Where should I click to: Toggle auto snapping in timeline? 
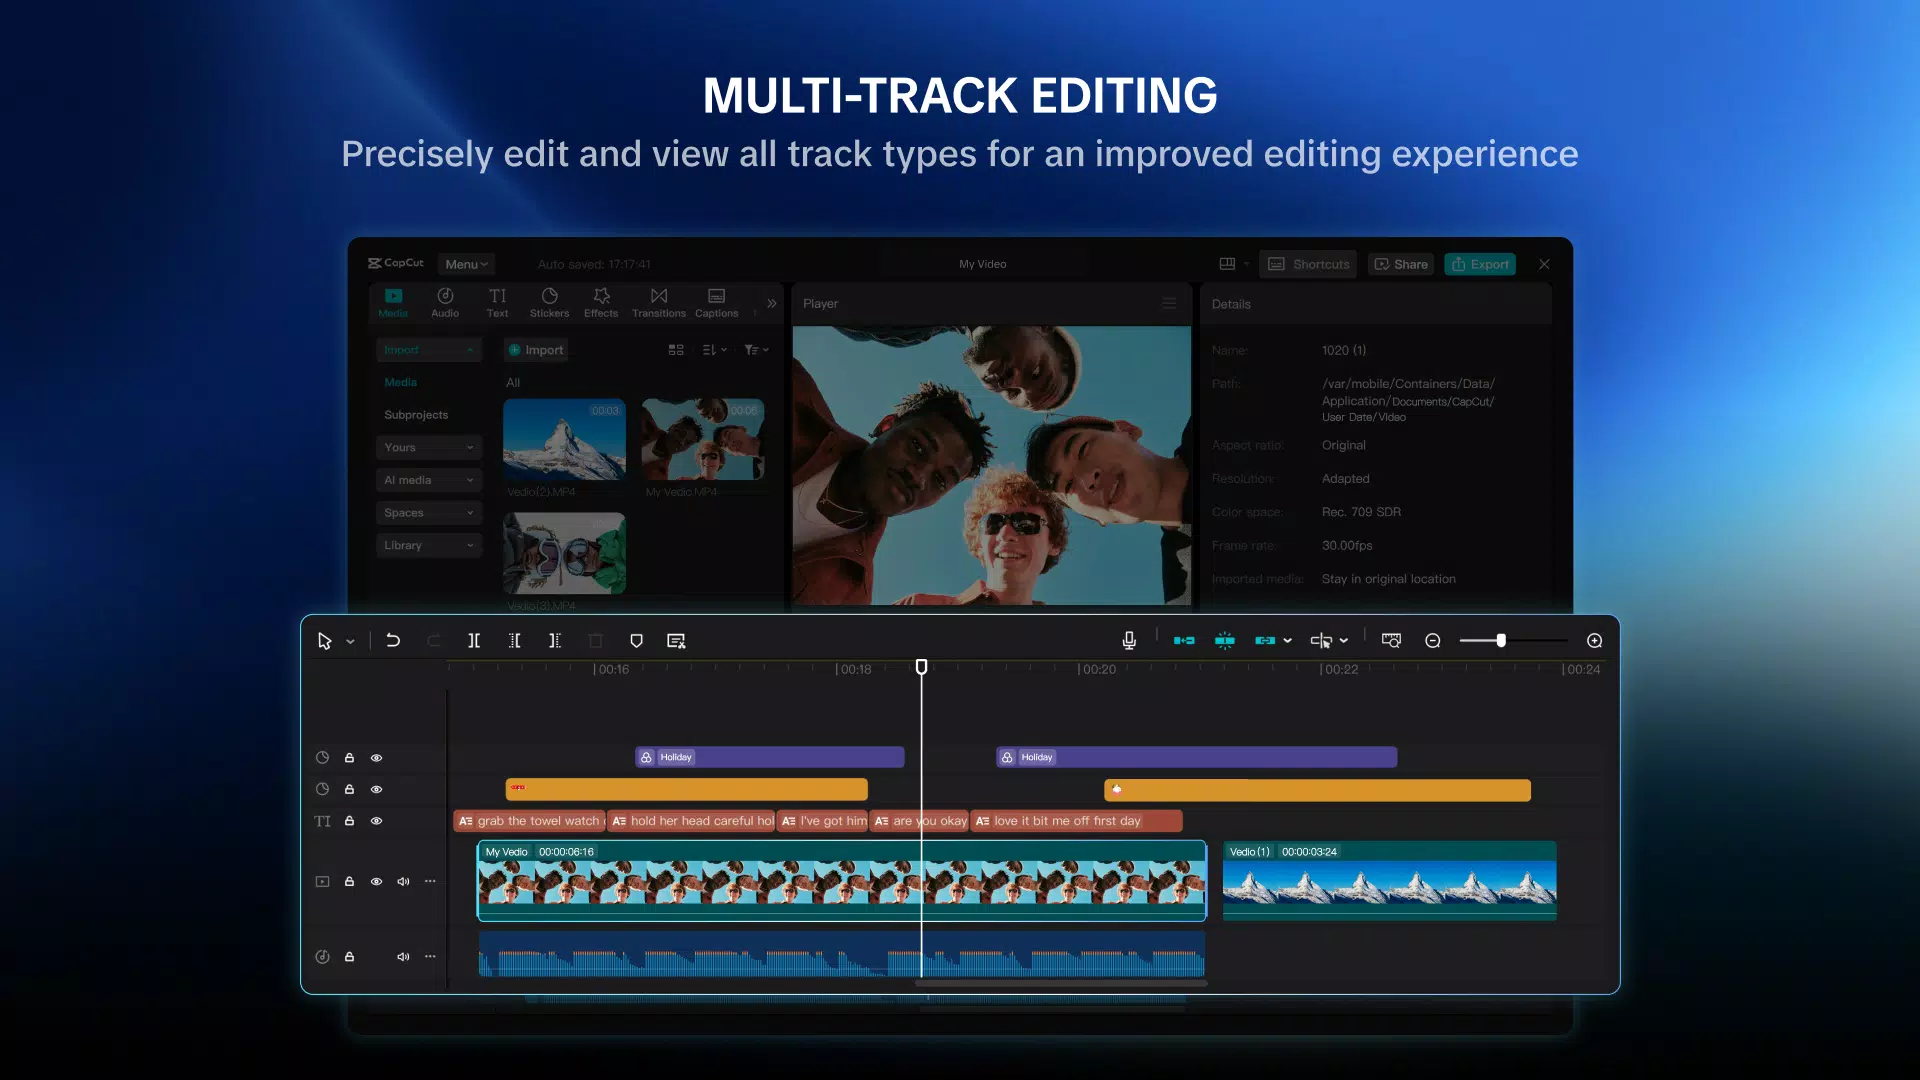(1225, 641)
